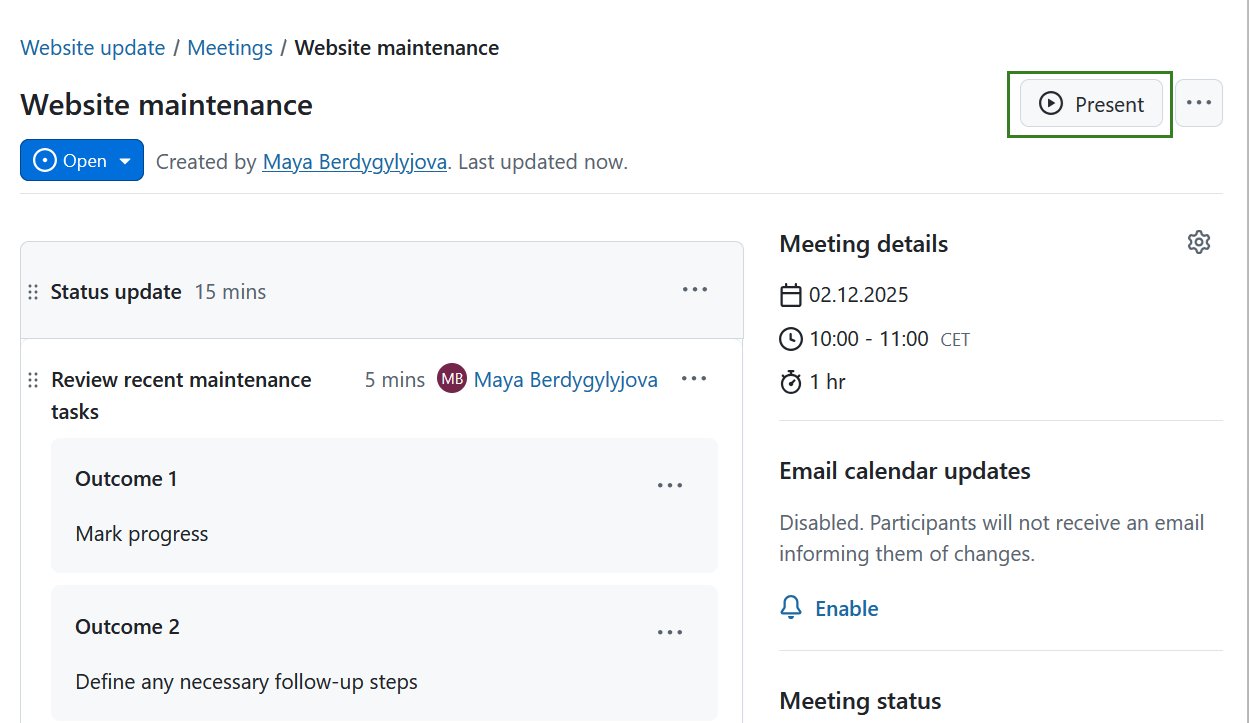The width and height of the screenshot is (1249, 723).
Task: Click the calendar icon next to 02.12.2025
Action: [791, 294]
